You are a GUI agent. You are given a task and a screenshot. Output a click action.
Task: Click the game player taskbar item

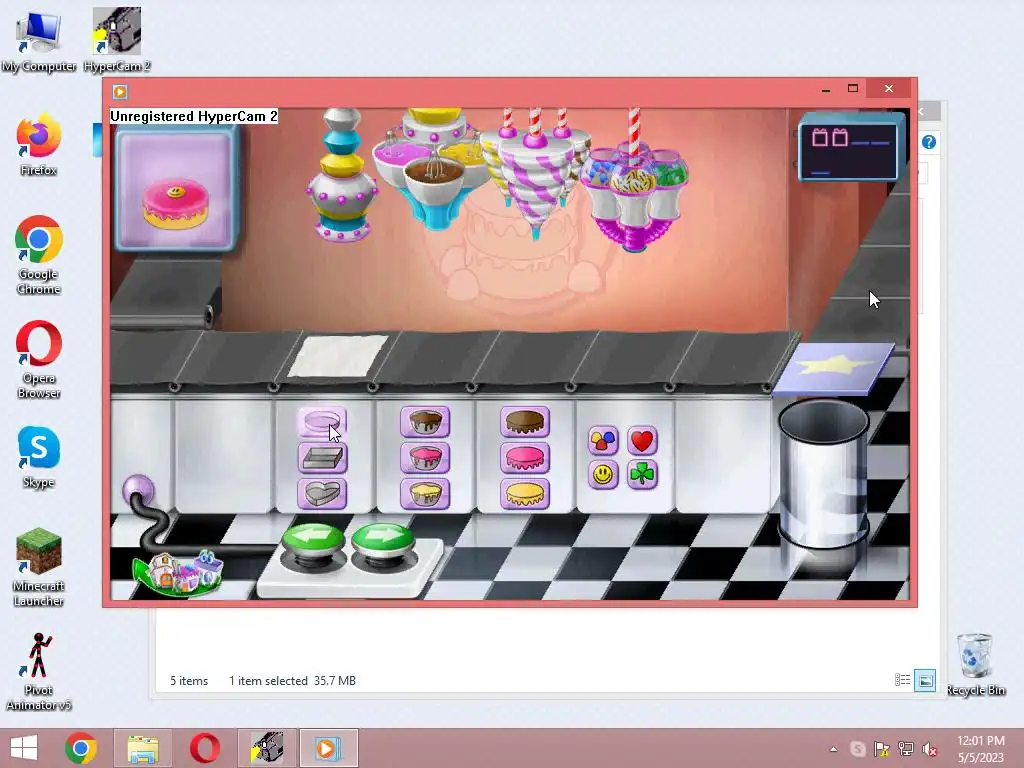click(x=328, y=748)
